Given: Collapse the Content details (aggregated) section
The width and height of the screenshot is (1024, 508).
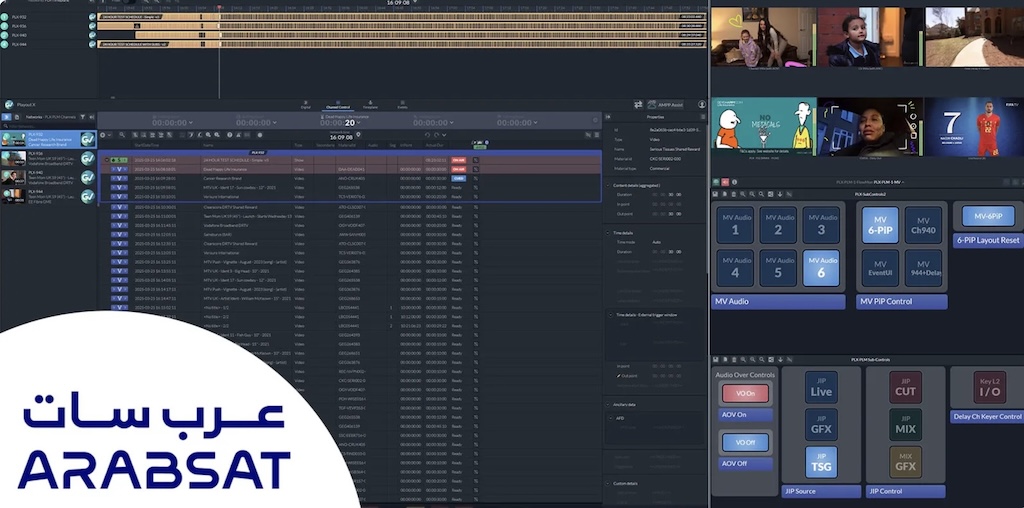Looking at the screenshot, I should pyautogui.click(x=609, y=185).
